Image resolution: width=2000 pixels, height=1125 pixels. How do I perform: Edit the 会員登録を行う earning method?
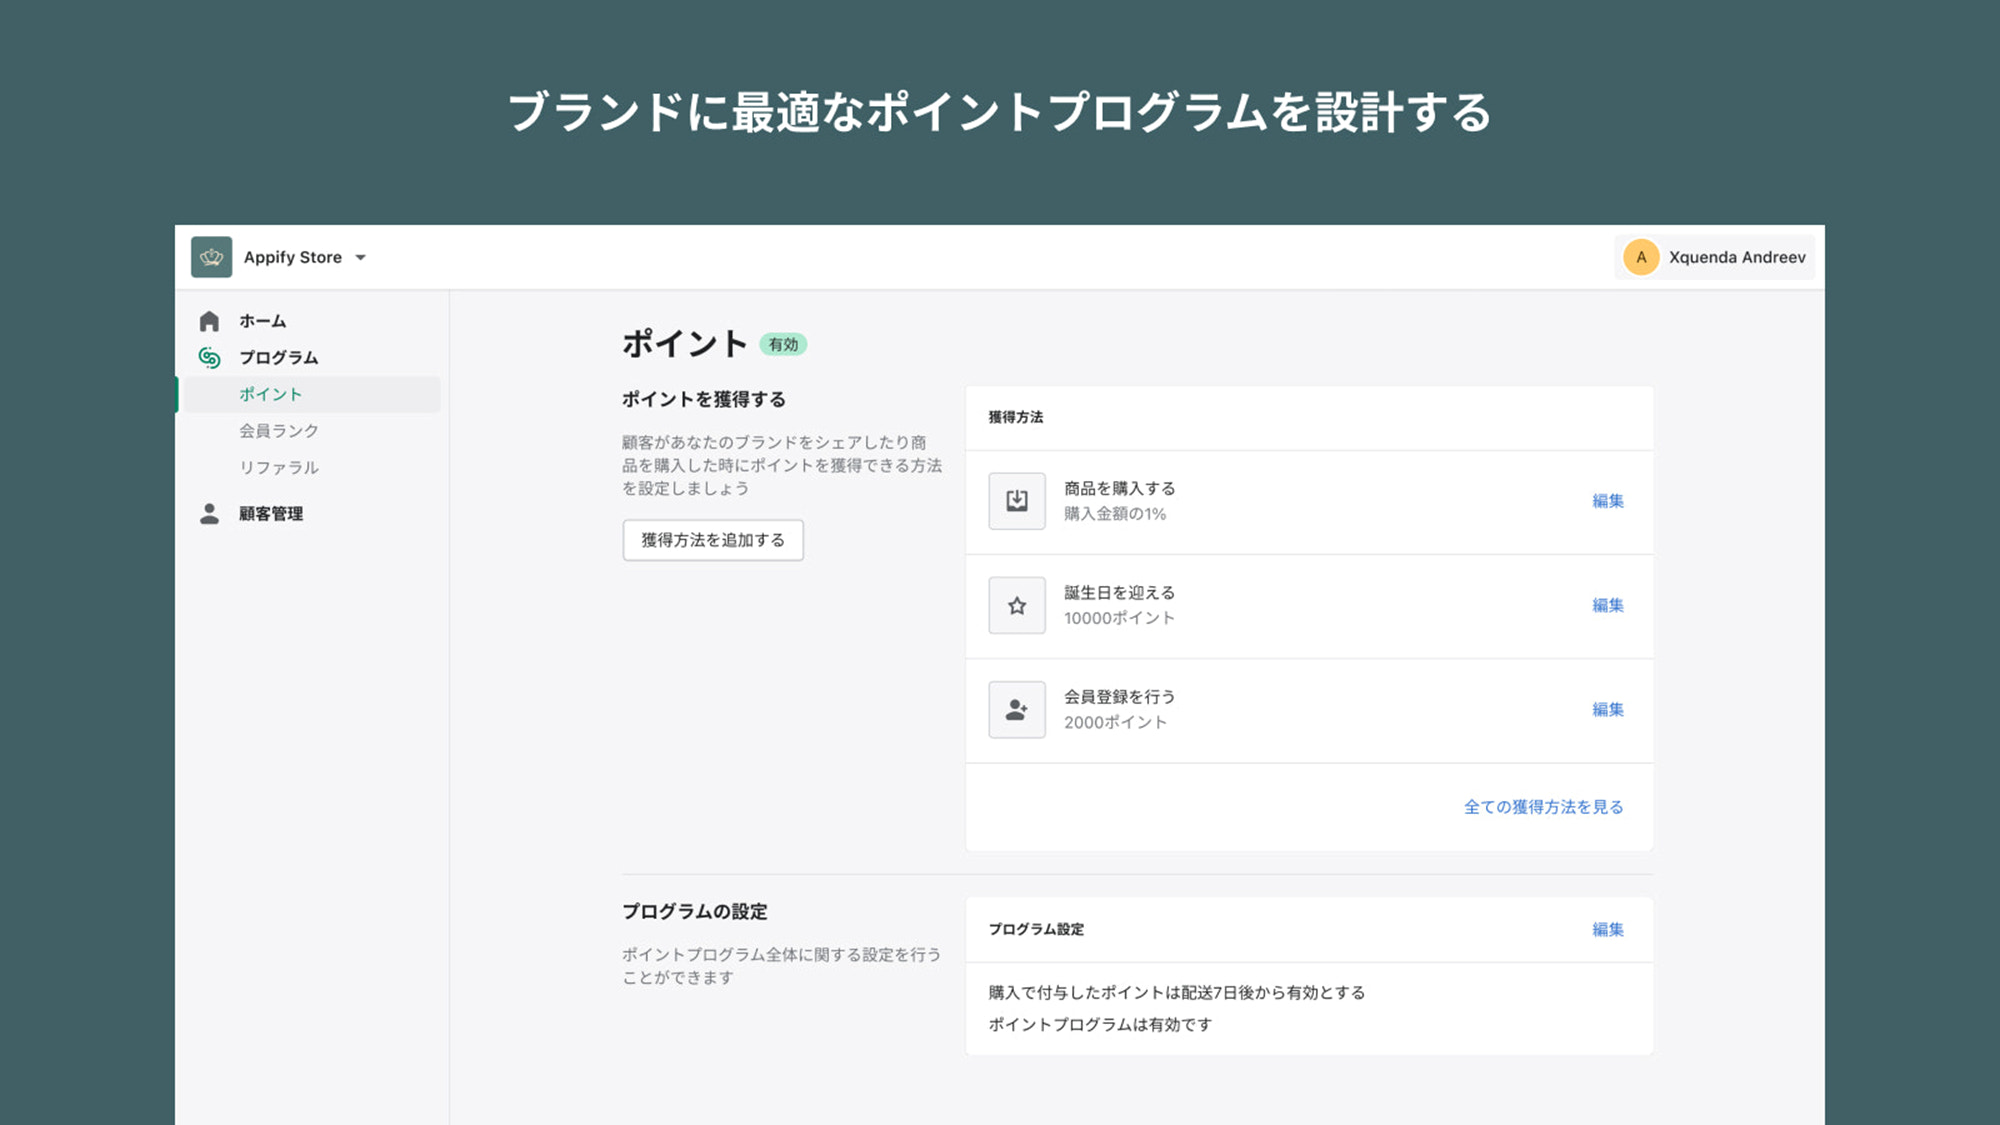click(1607, 709)
